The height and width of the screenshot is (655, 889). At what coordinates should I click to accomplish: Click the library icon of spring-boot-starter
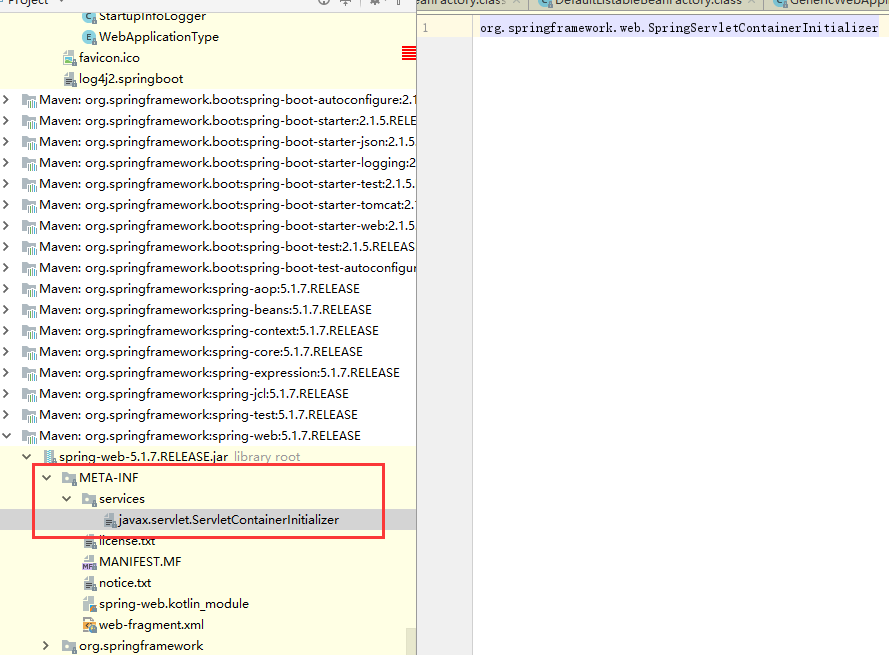29,121
